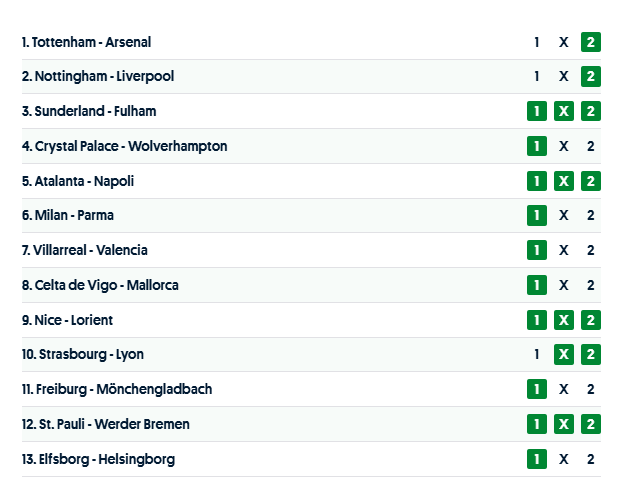
Task: Click the Atalanta - Napoli match row label
Action: (x=78, y=181)
